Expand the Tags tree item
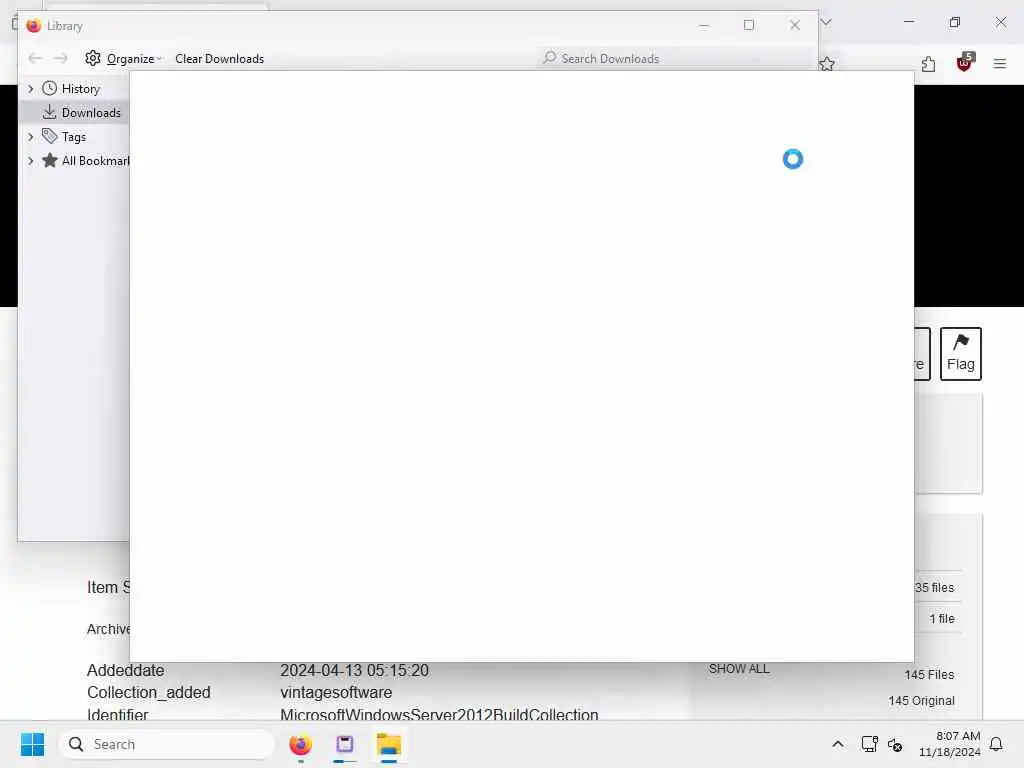 point(30,137)
